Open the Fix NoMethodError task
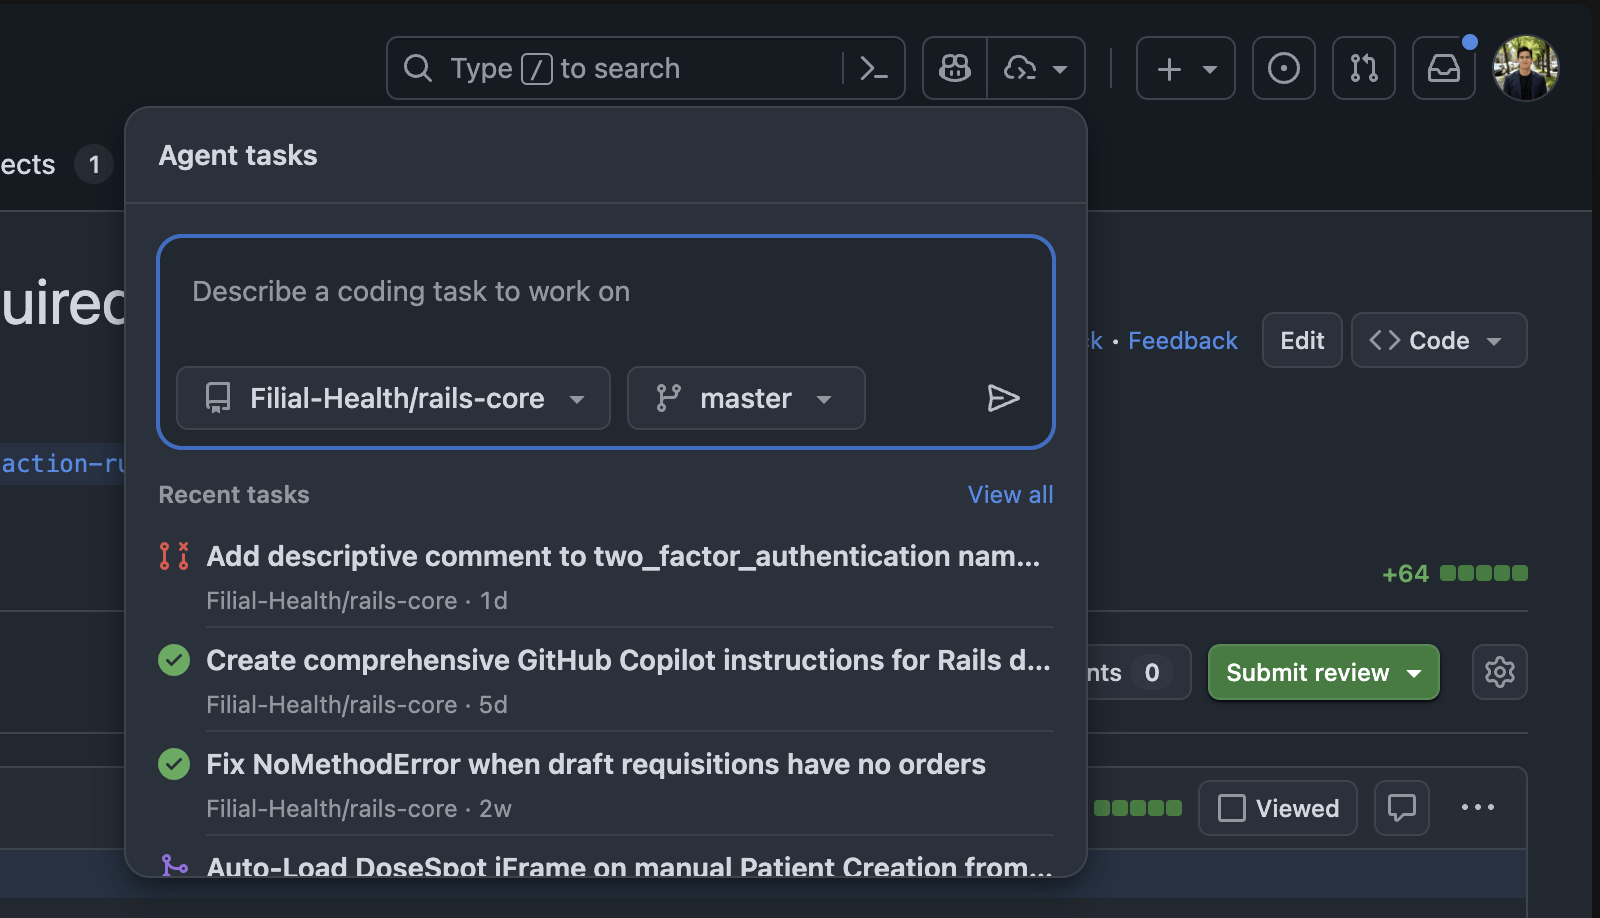1600x918 pixels. coord(596,764)
